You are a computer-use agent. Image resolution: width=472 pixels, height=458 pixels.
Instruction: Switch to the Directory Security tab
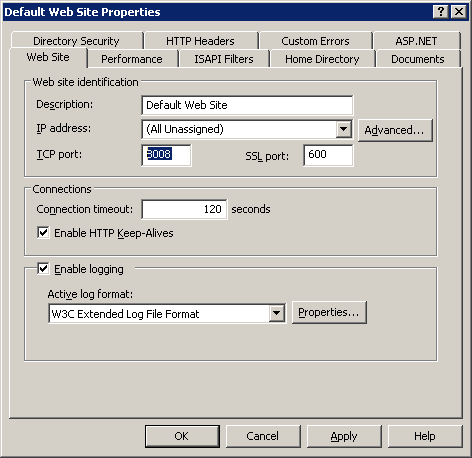tap(76, 41)
